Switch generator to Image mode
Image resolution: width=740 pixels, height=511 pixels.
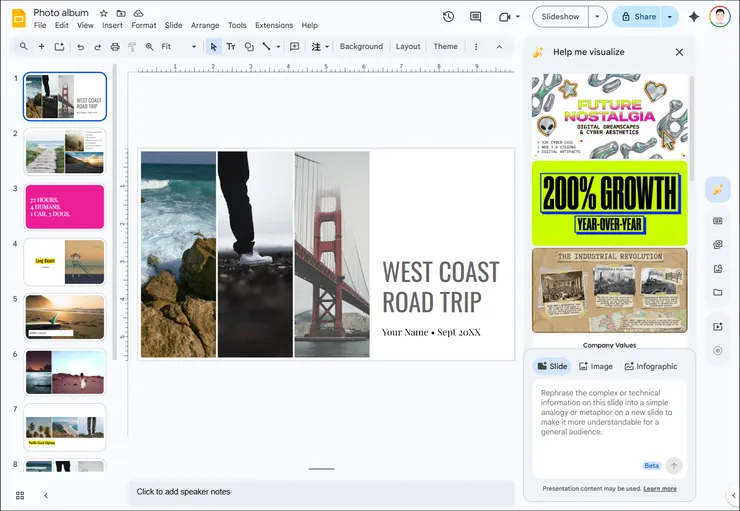coord(595,366)
